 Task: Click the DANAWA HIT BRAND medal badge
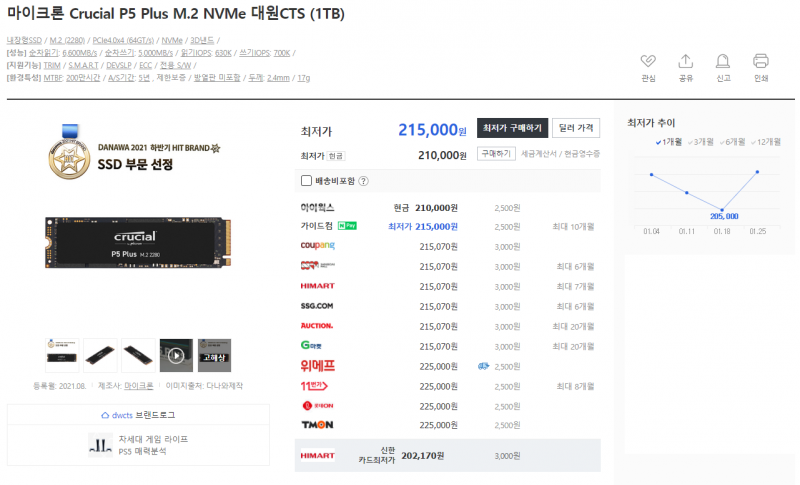coord(69,152)
